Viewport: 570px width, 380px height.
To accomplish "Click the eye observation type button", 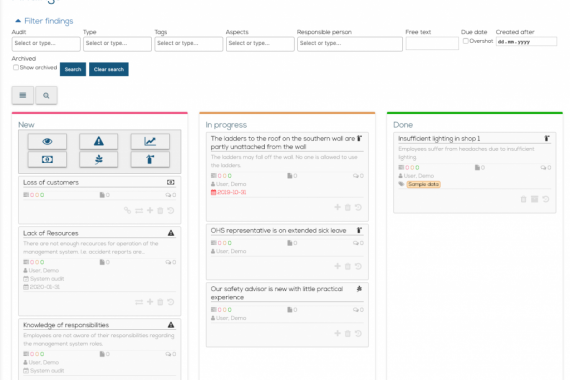I will tap(47, 141).
